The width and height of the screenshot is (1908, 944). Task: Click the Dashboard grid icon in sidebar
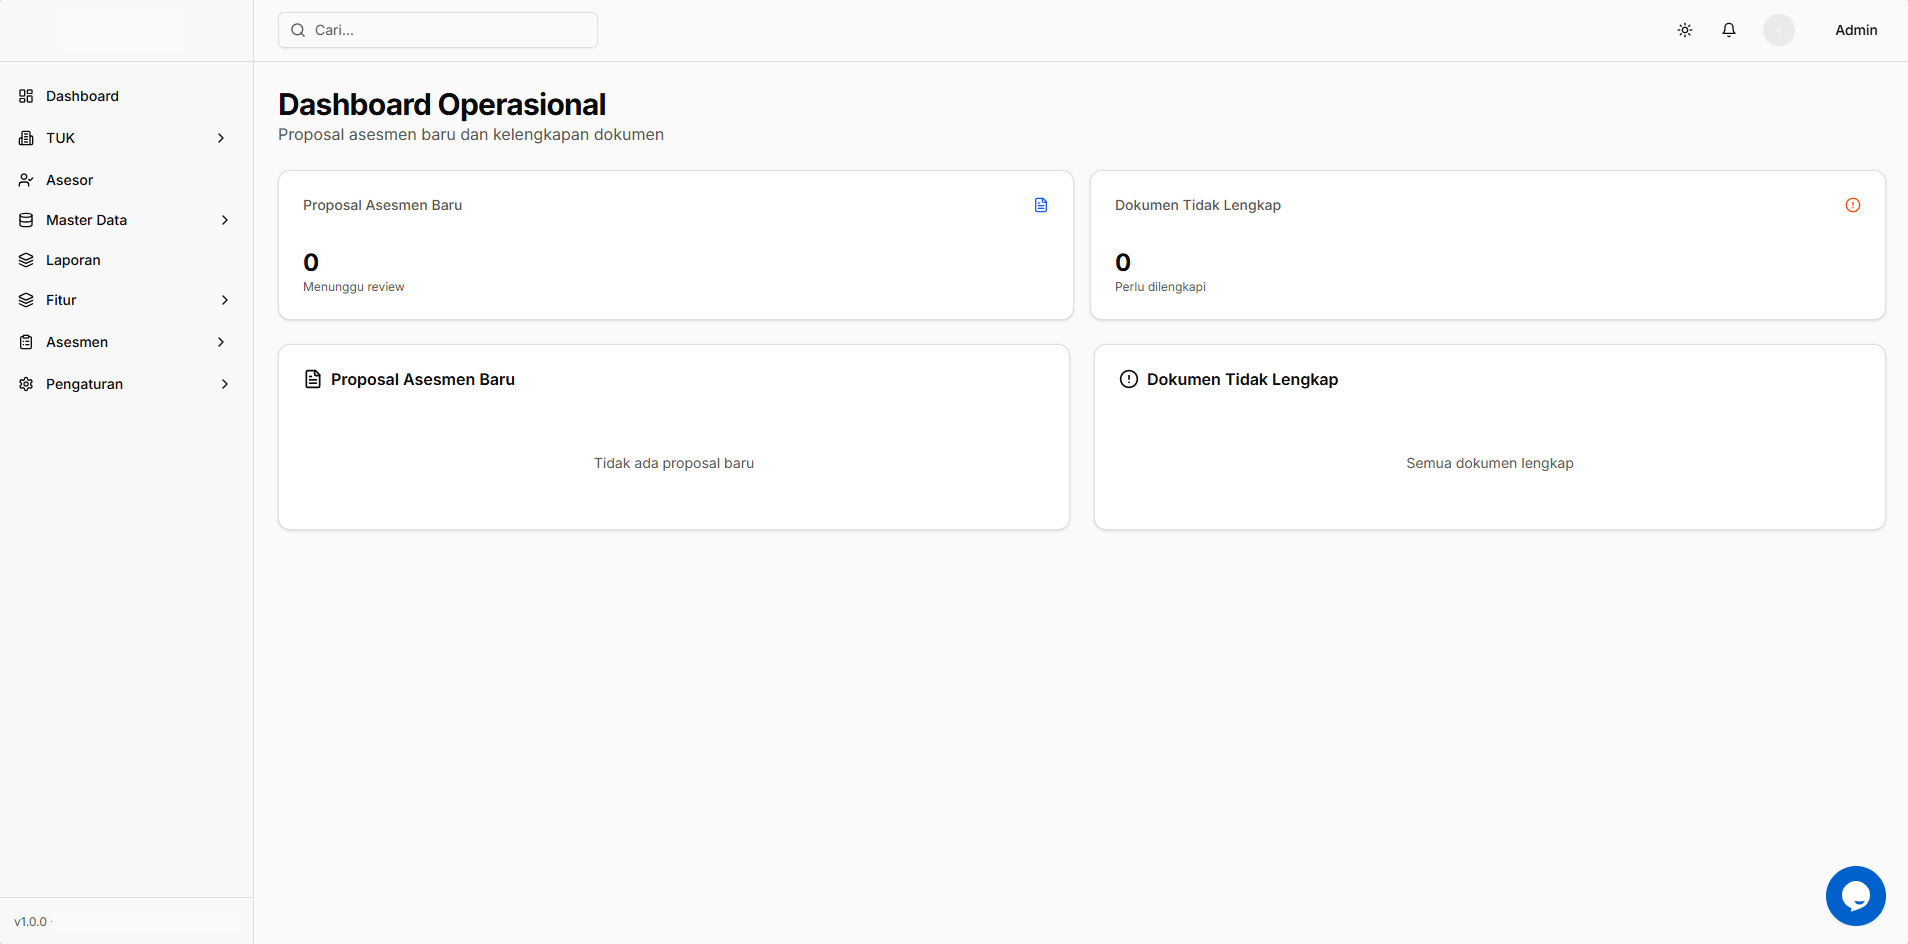[x=26, y=96]
